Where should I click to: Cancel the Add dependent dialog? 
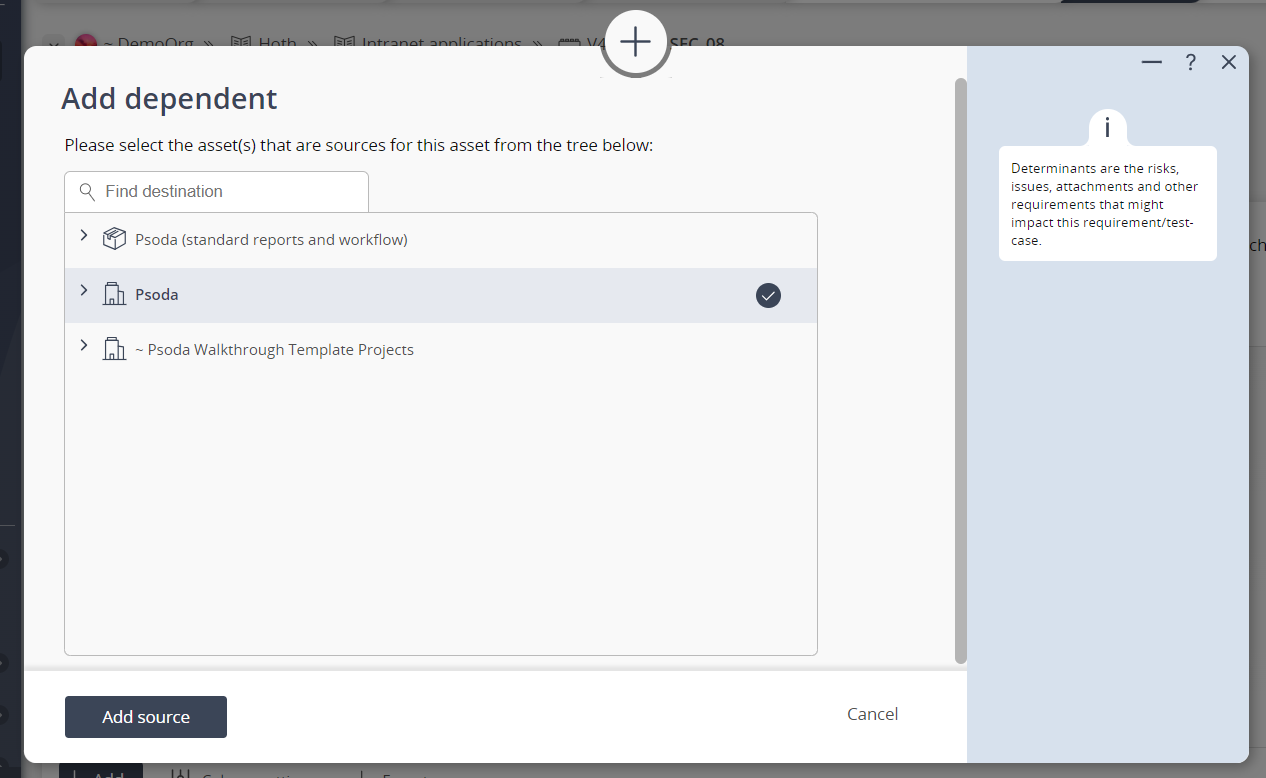click(x=872, y=714)
